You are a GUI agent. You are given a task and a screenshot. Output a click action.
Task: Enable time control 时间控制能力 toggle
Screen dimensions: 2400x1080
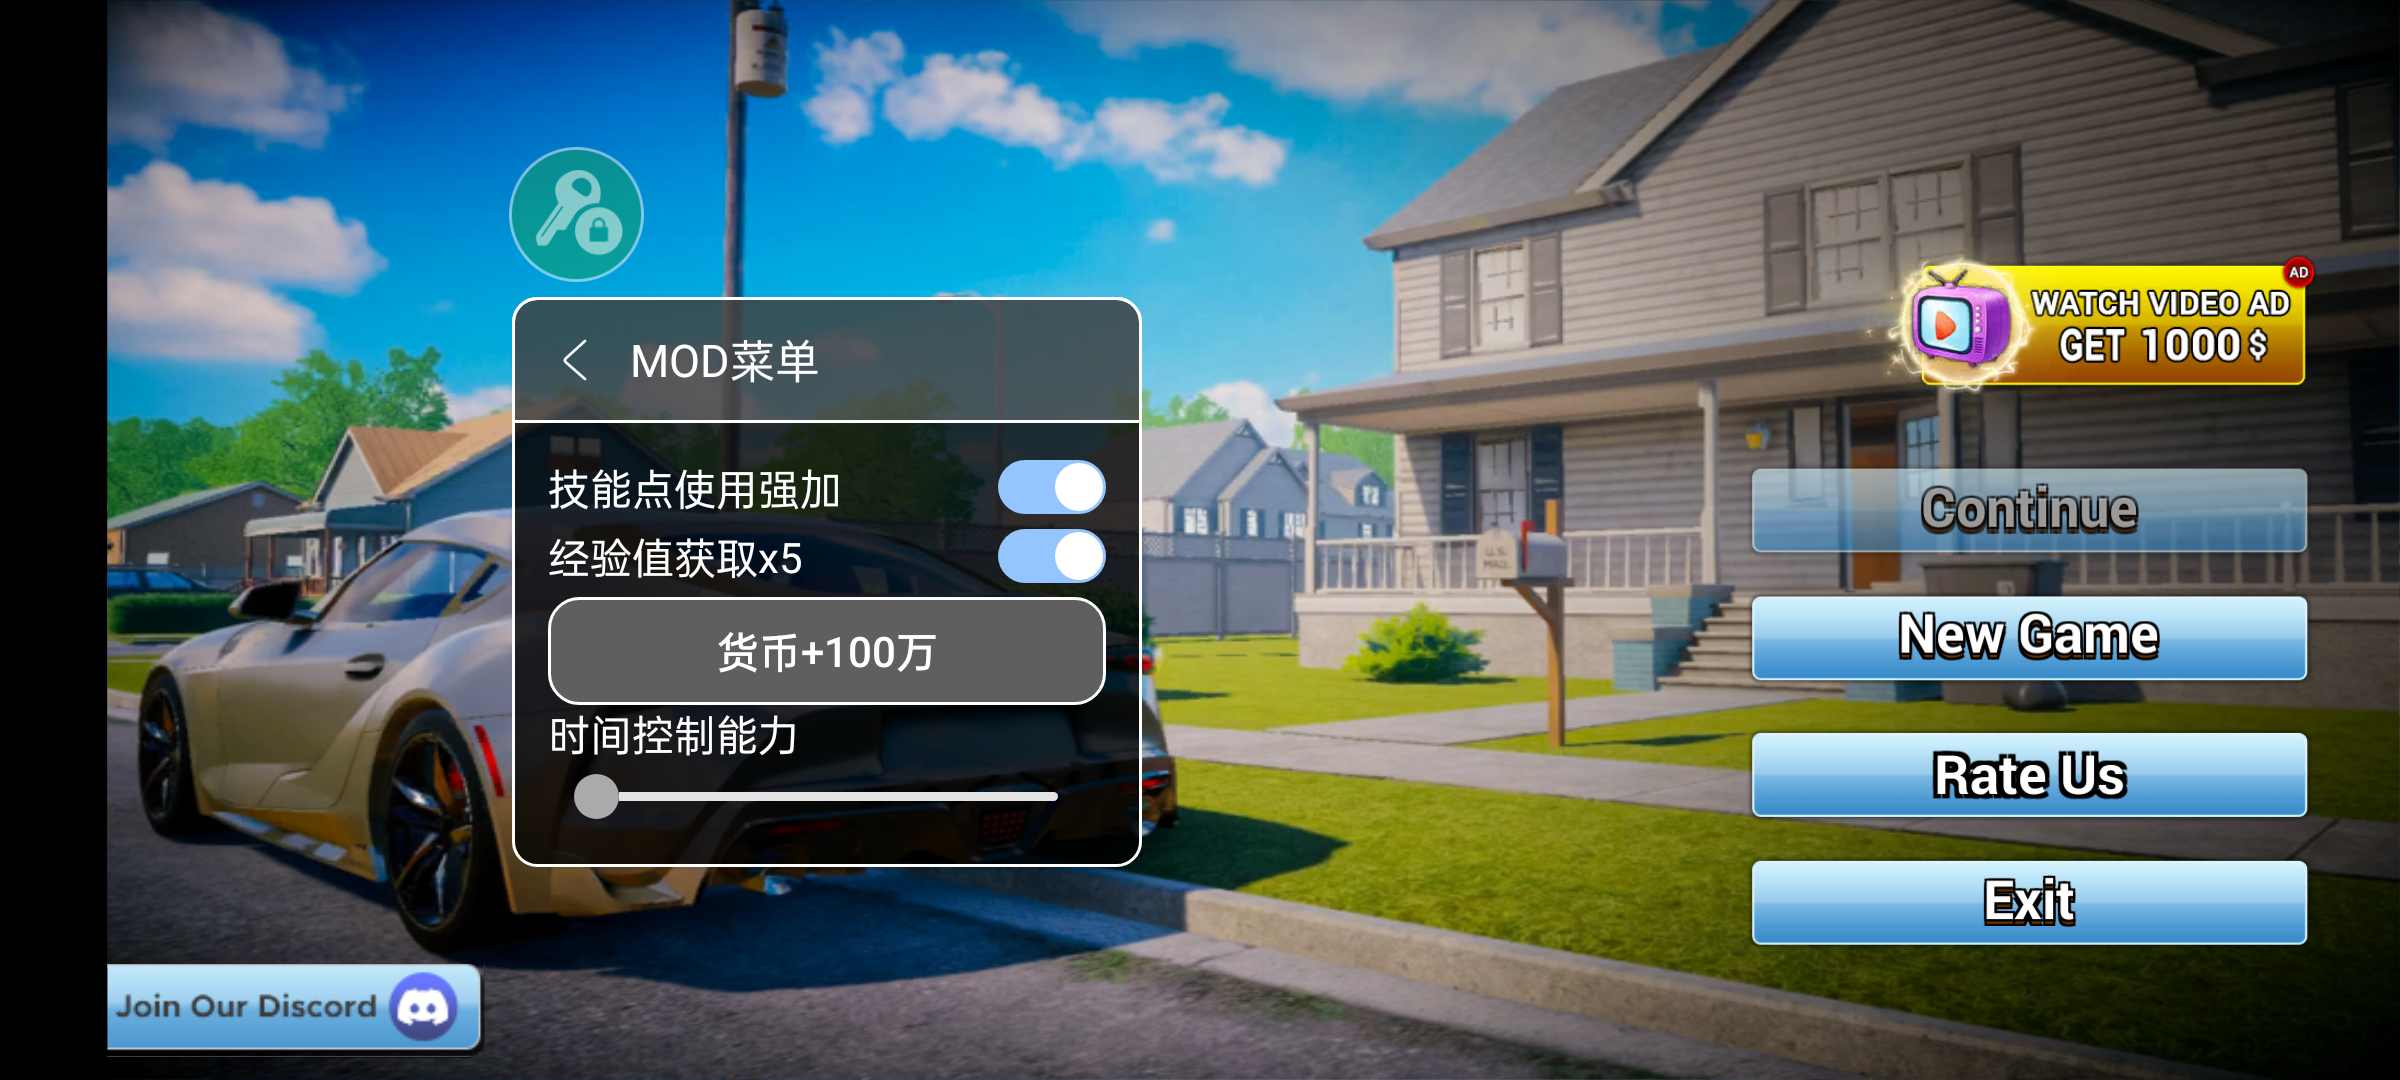pyautogui.click(x=598, y=794)
